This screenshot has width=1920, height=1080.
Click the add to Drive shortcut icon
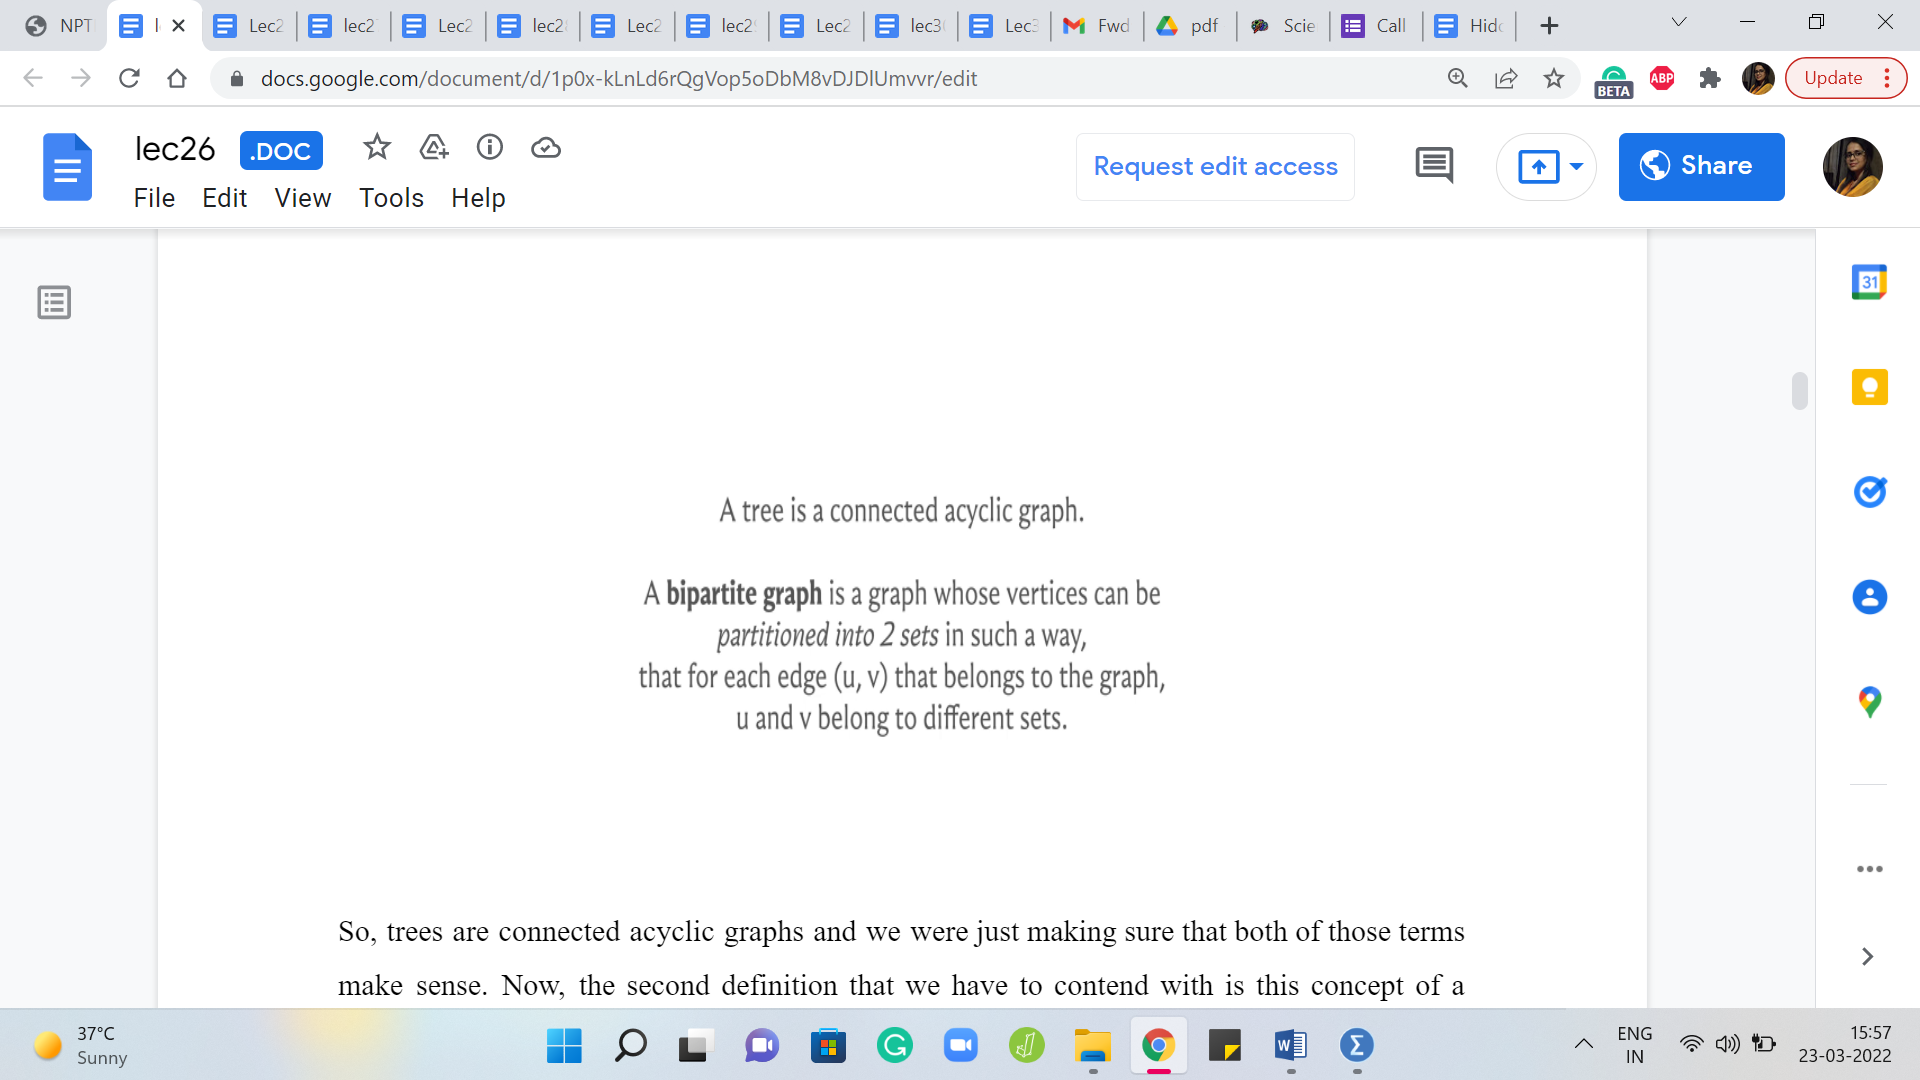click(x=433, y=148)
